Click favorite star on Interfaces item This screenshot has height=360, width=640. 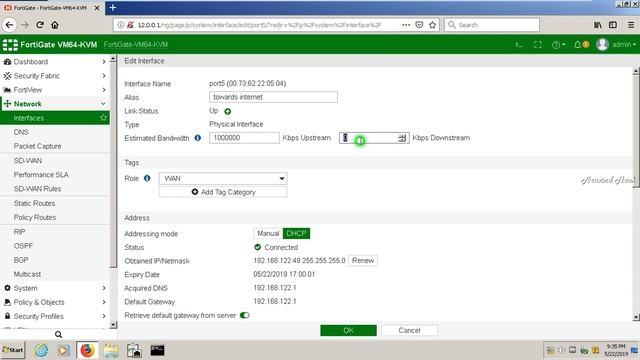pyautogui.click(x=103, y=118)
